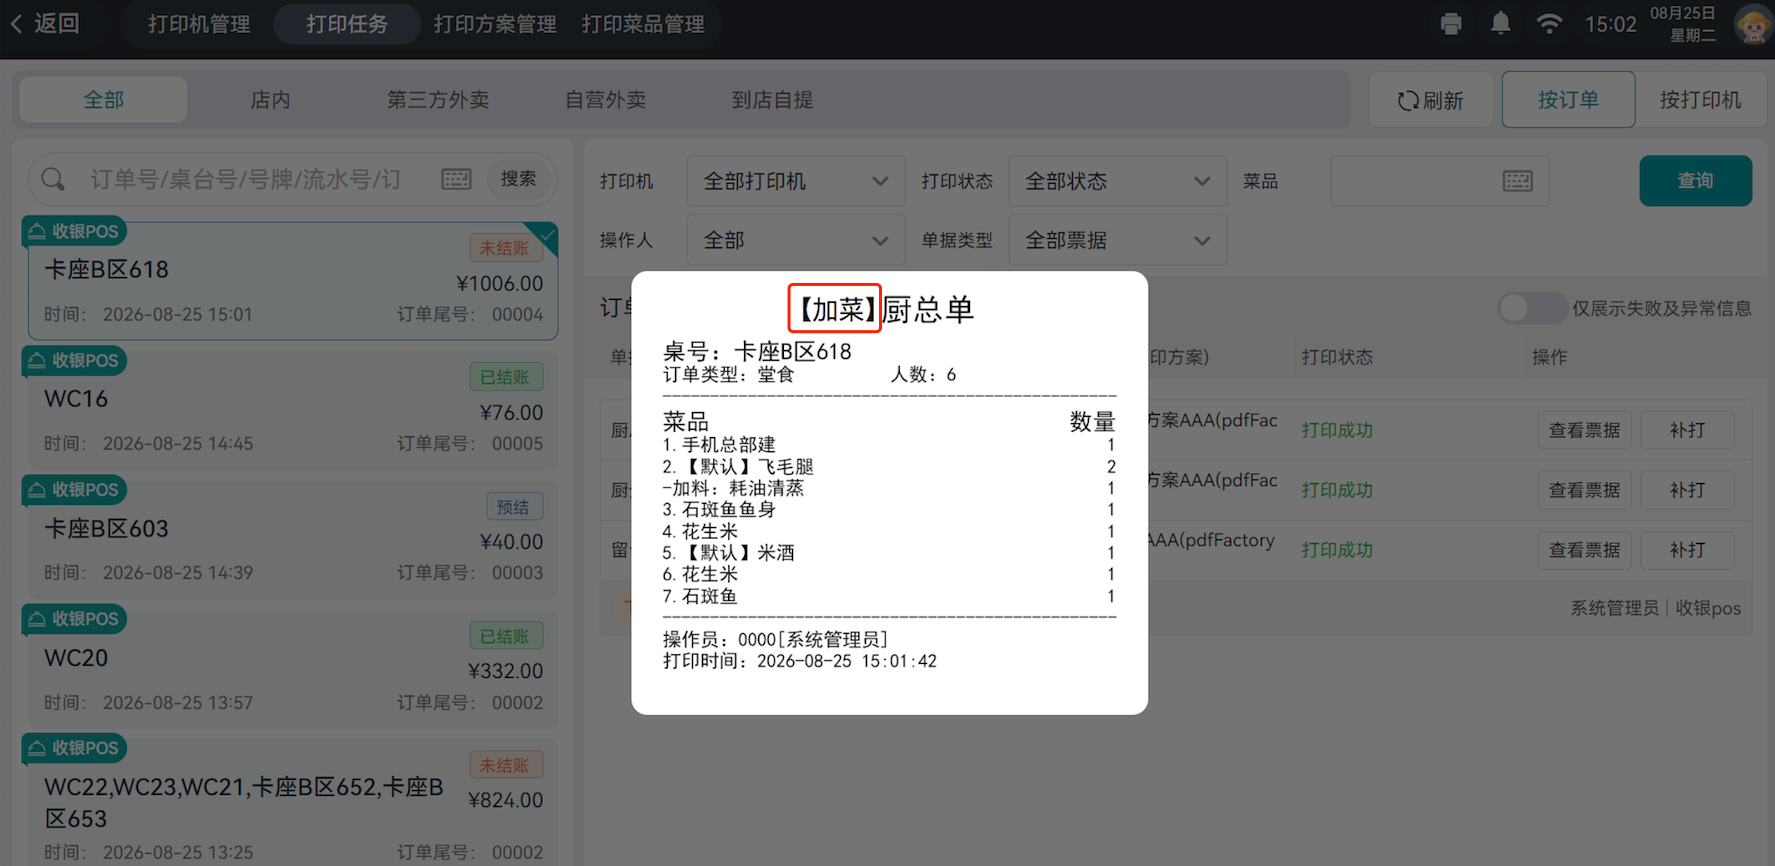Select order WC16 in the list
Viewport: 1775px width, 866px height.
292,409
